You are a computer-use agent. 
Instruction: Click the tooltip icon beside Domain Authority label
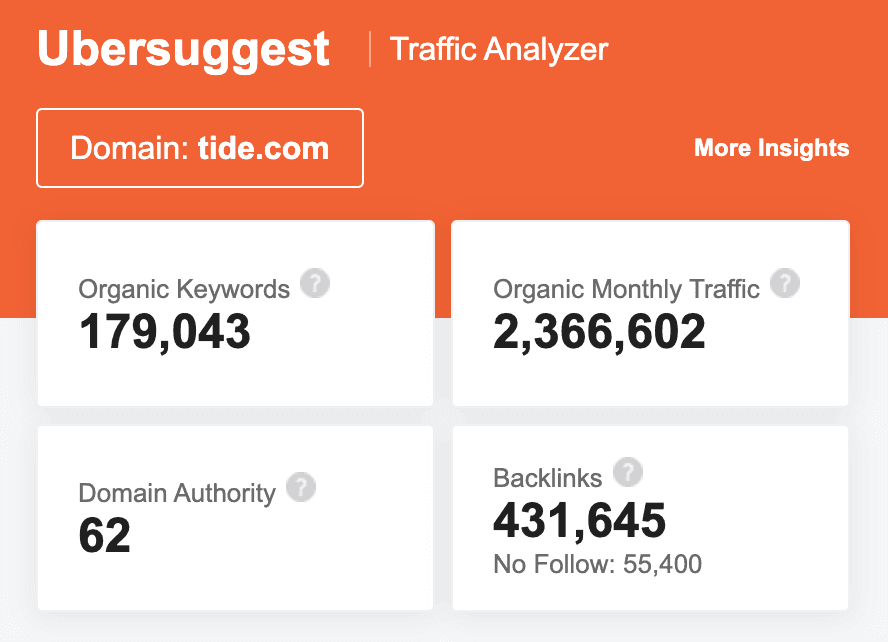pyautogui.click(x=302, y=488)
